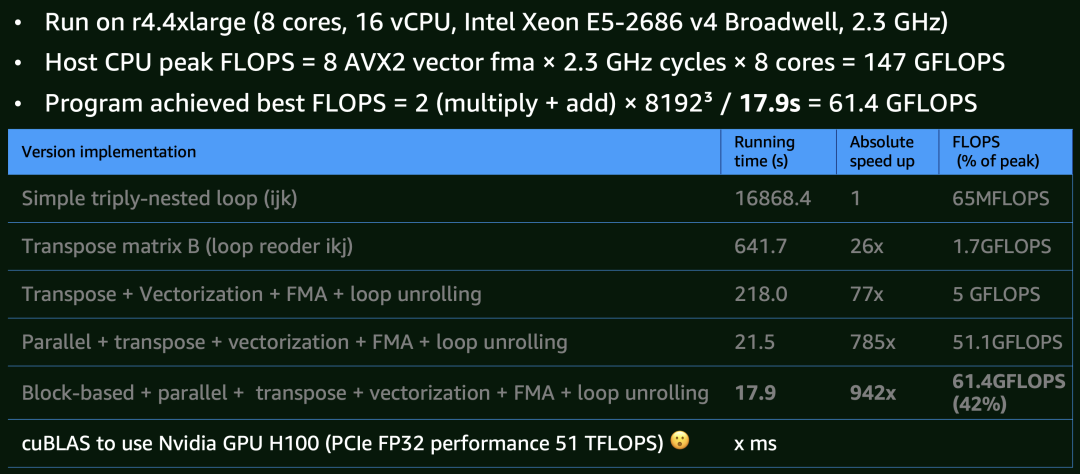Click the 641.7 running time value
The width and height of the screenshot is (1080, 474).
761,247
